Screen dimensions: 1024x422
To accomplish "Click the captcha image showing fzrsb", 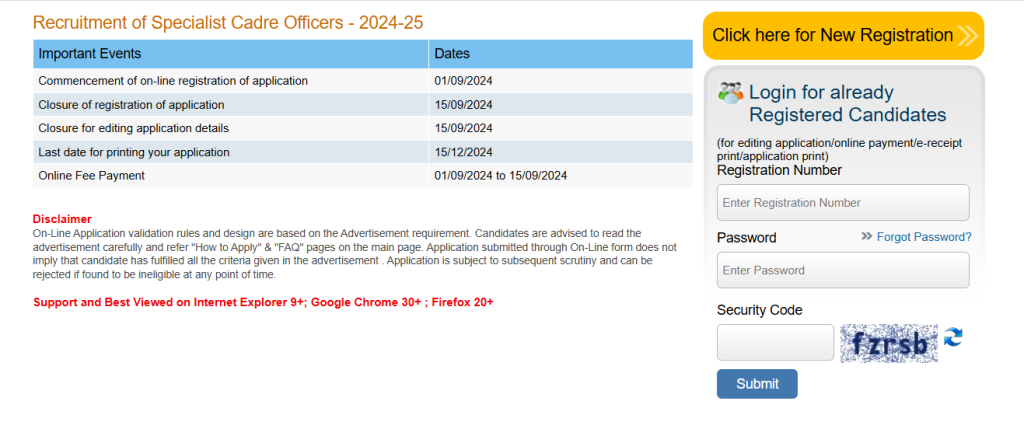I will click(888, 343).
